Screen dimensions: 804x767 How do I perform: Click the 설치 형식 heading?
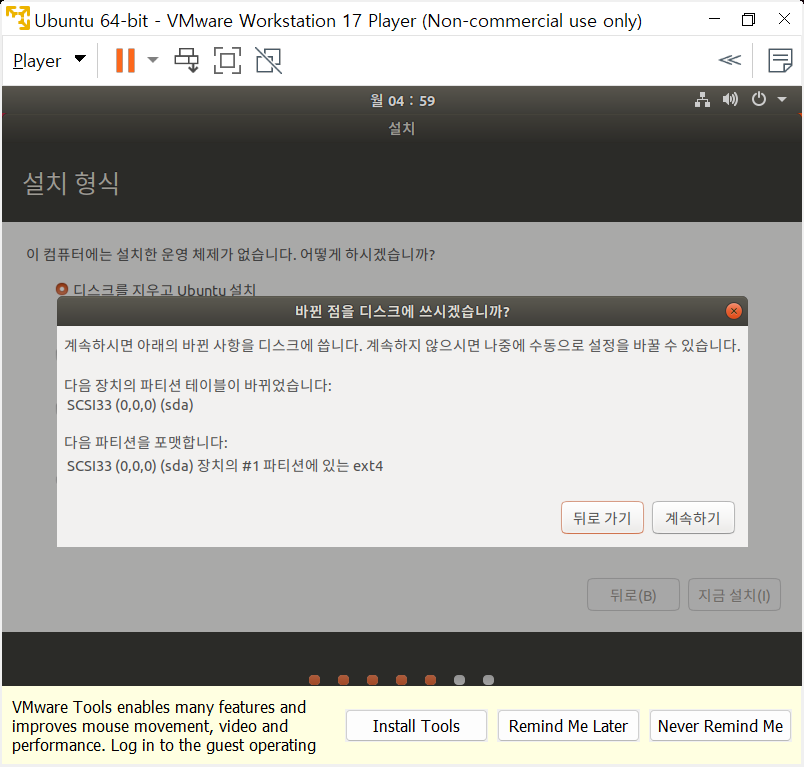pyautogui.click(x=71, y=183)
